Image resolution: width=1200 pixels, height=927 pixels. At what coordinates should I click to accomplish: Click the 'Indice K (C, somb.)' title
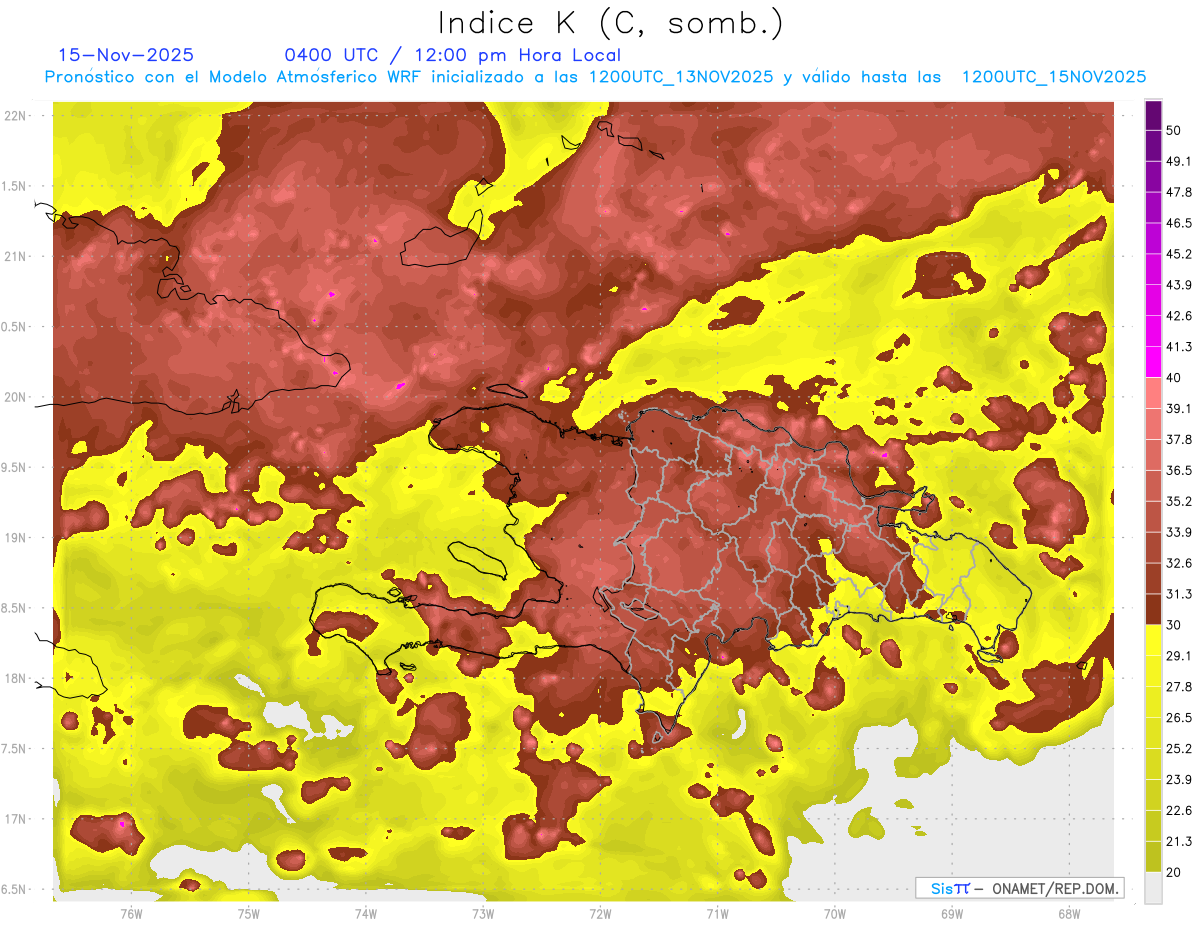[611, 23]
